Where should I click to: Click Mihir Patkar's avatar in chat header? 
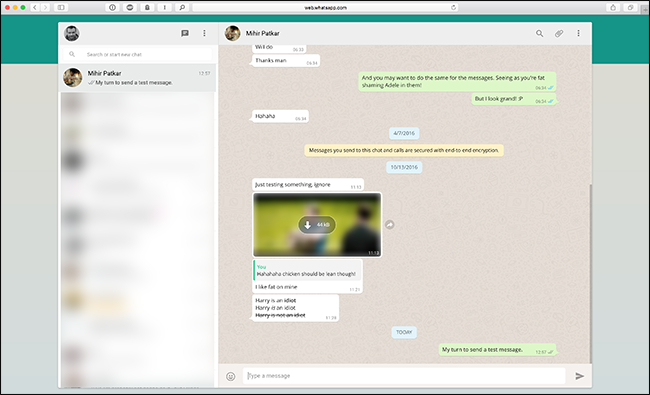coord(233,33)
